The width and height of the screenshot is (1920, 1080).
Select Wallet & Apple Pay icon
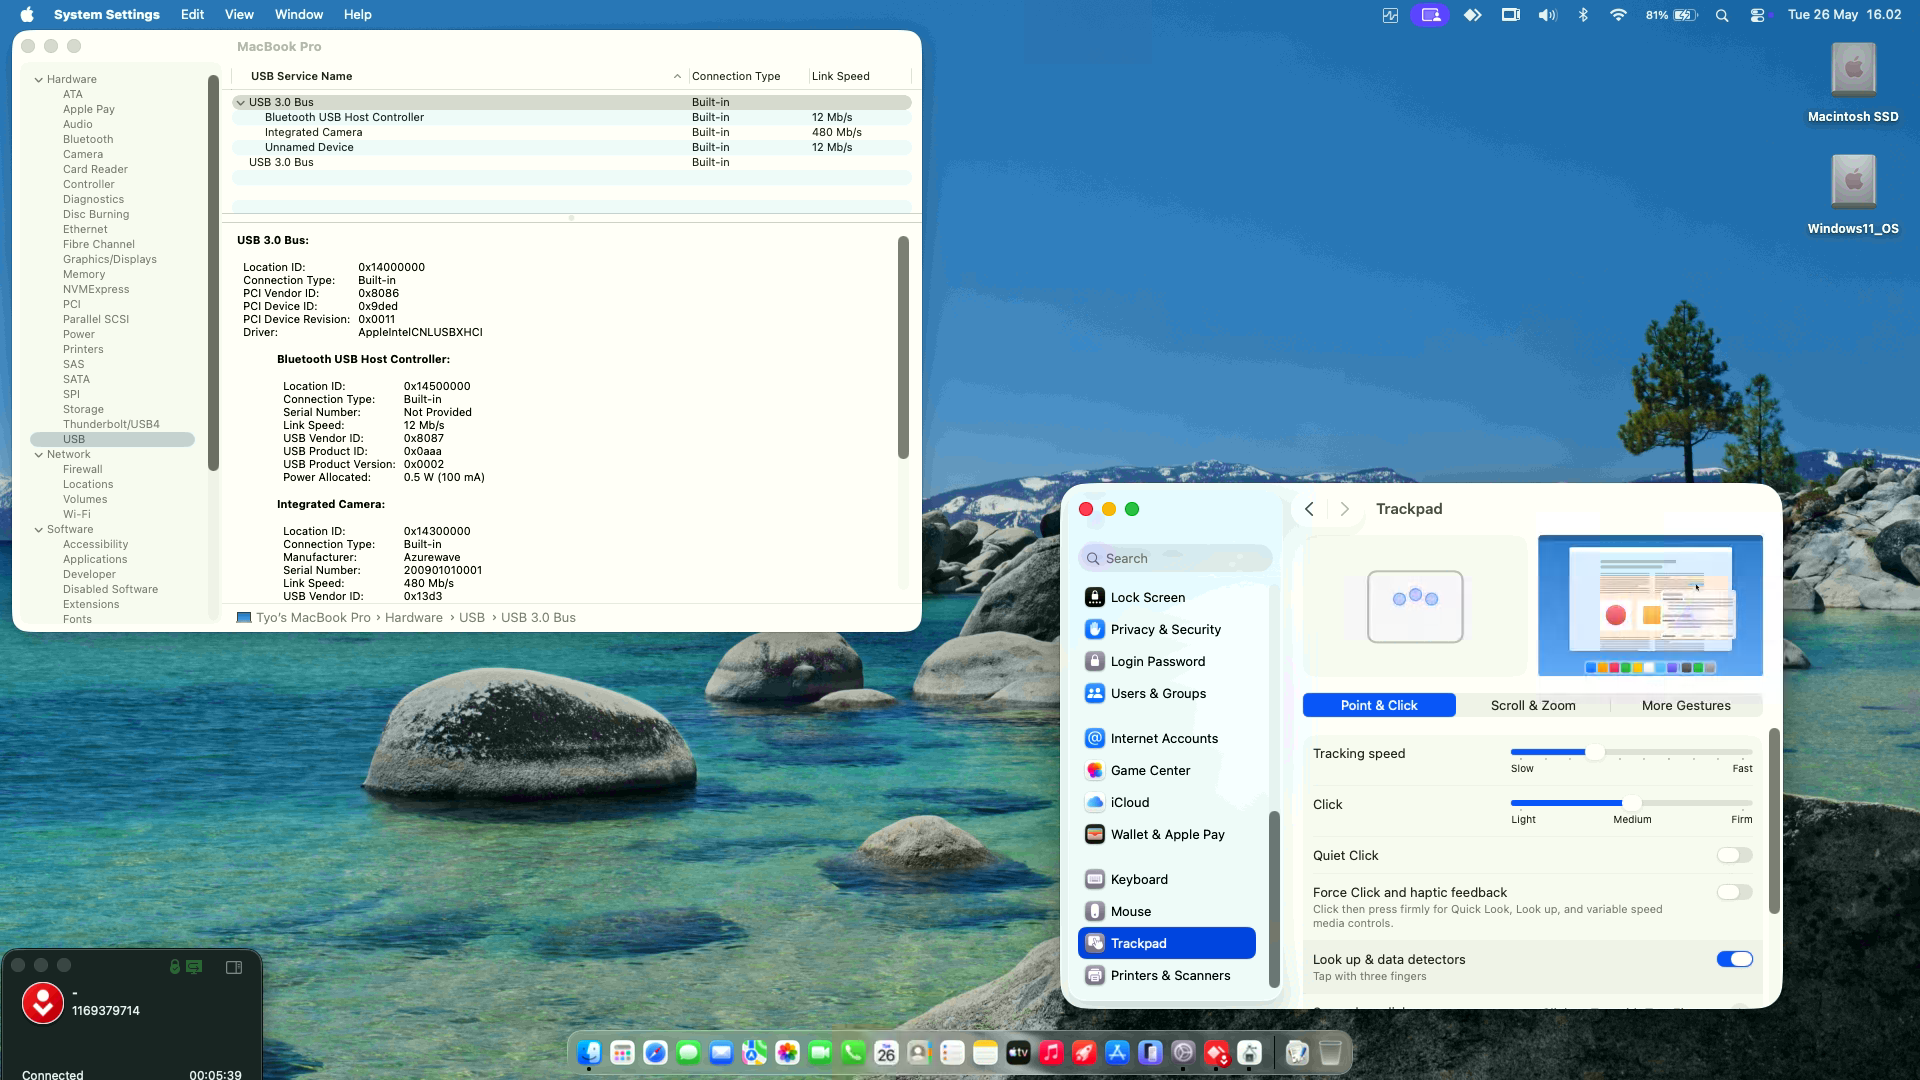pos(1094,834)
